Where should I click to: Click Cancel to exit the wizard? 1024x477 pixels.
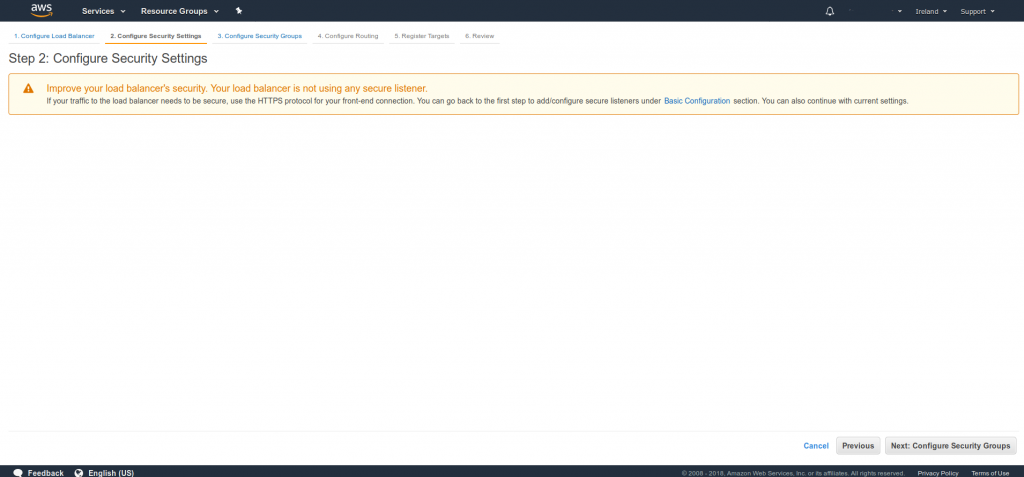coord(816,446)
